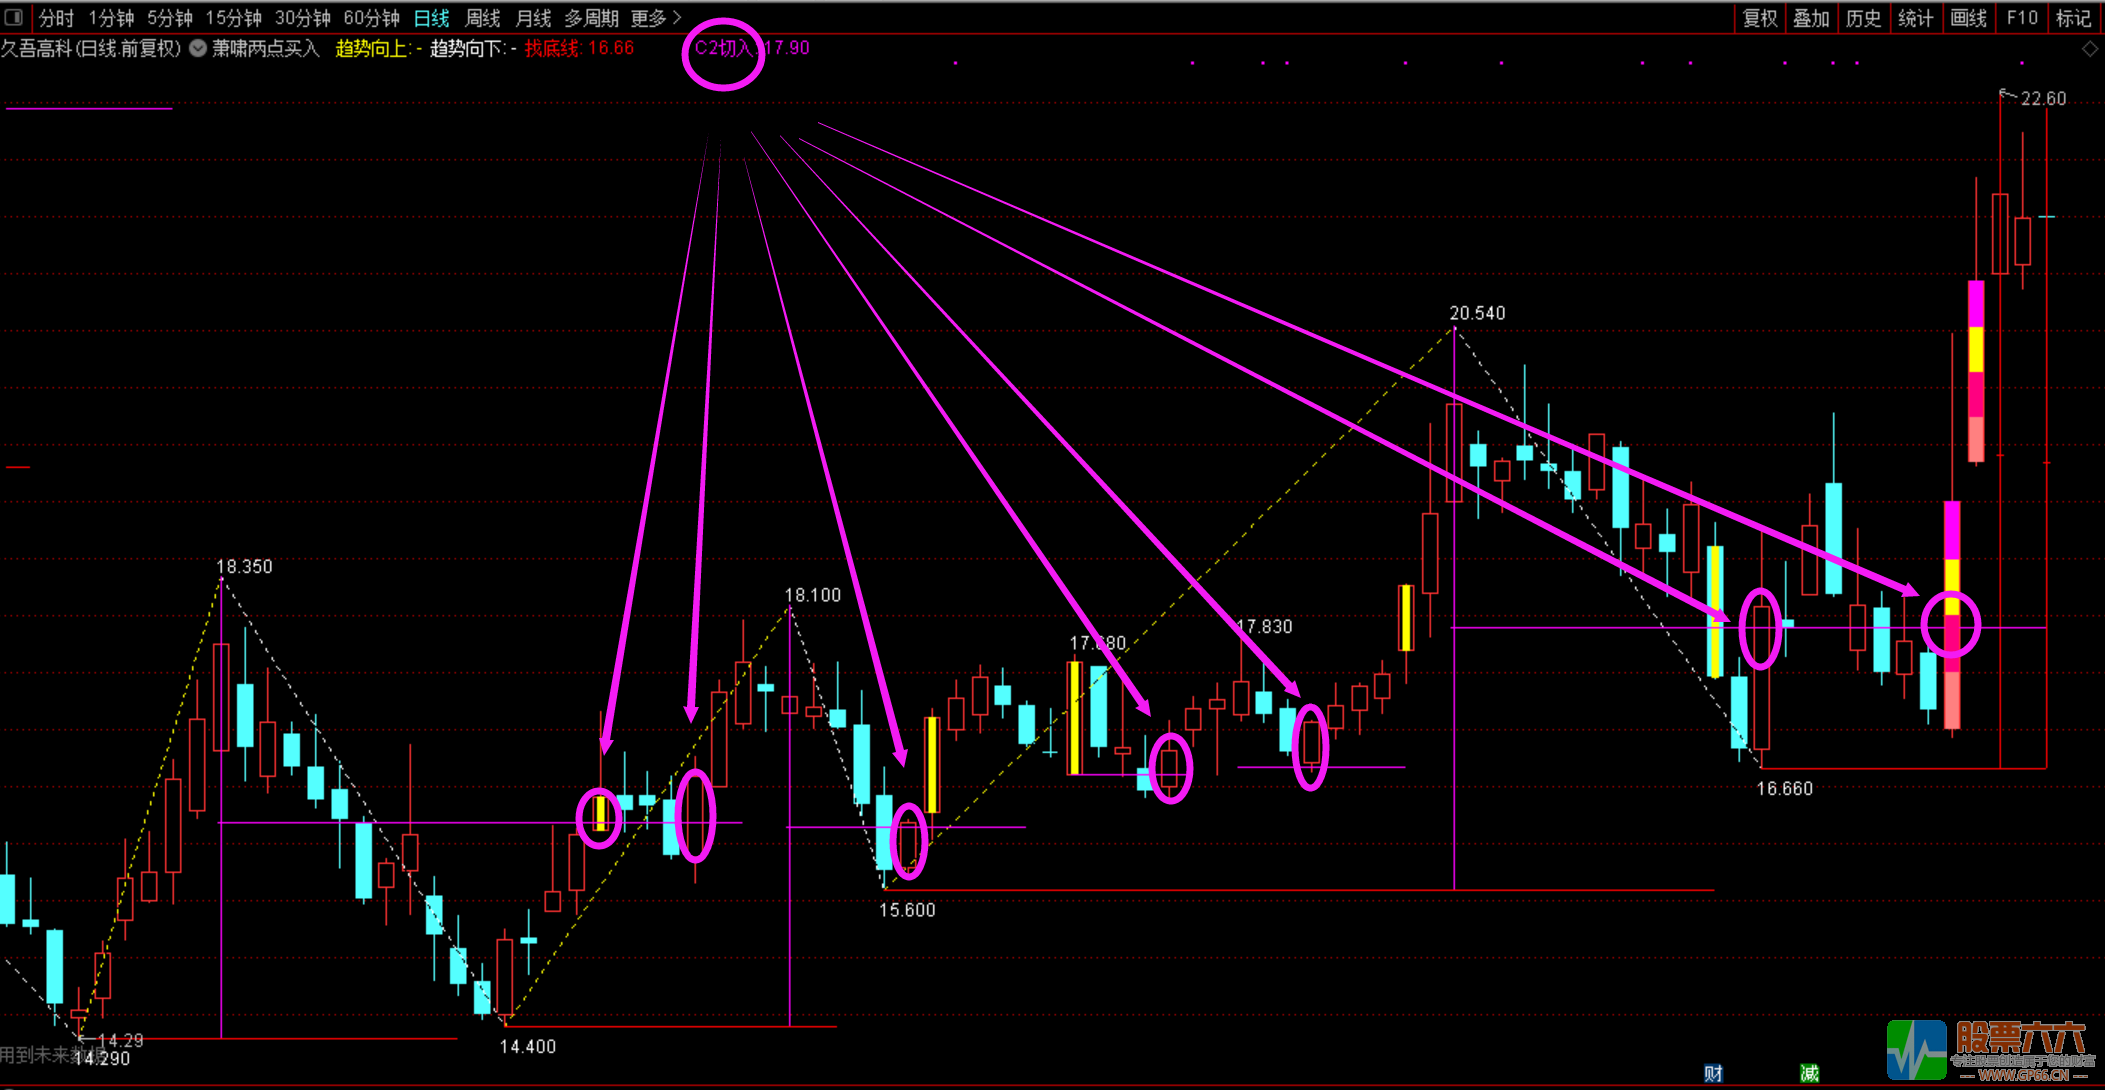The image size is (2105, 1090).
Task: Switch to the 周线 weekly tab
Action: 483,18
